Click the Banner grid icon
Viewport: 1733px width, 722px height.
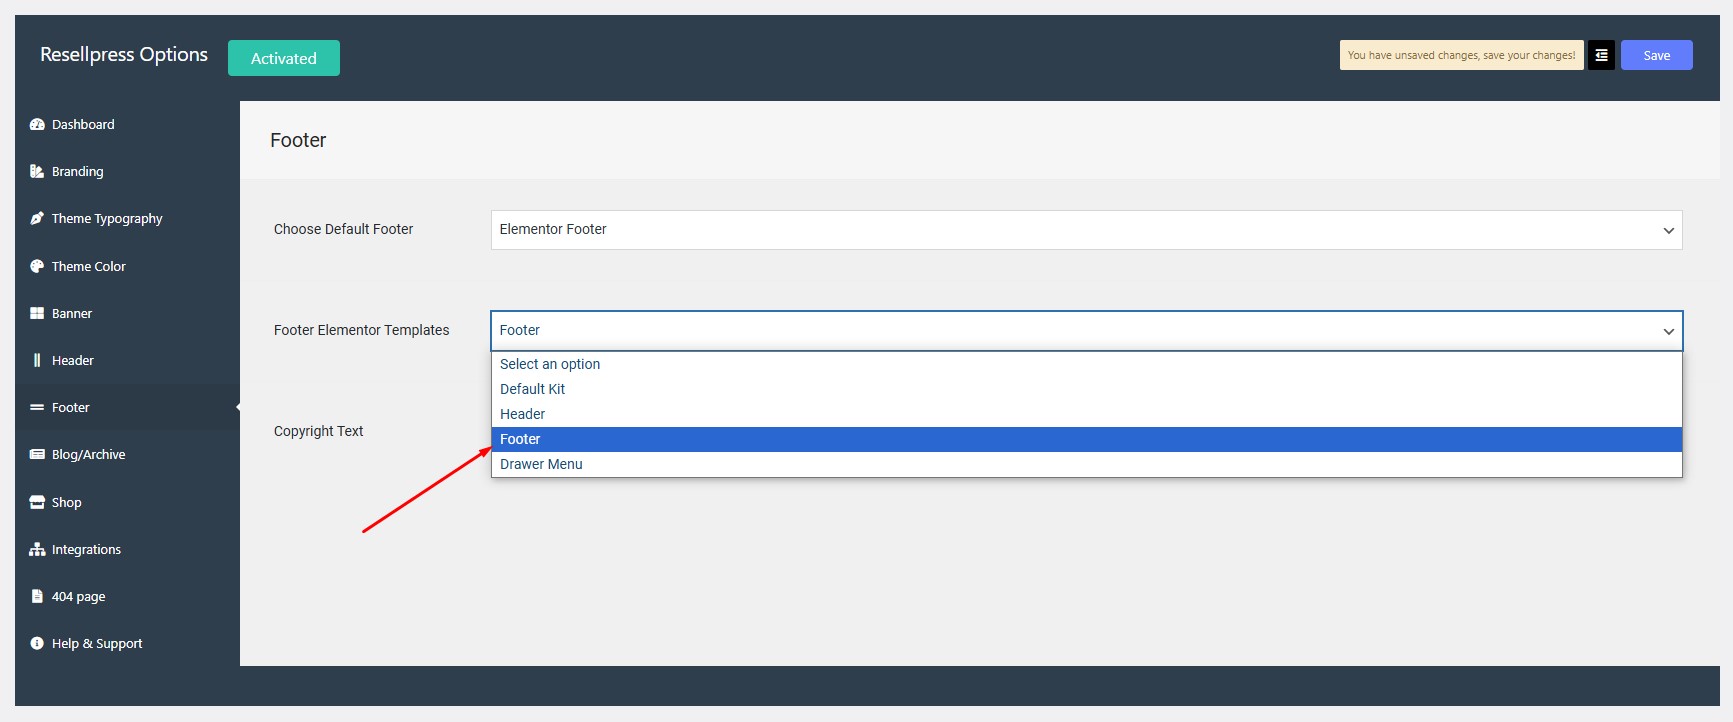(37, 314)
